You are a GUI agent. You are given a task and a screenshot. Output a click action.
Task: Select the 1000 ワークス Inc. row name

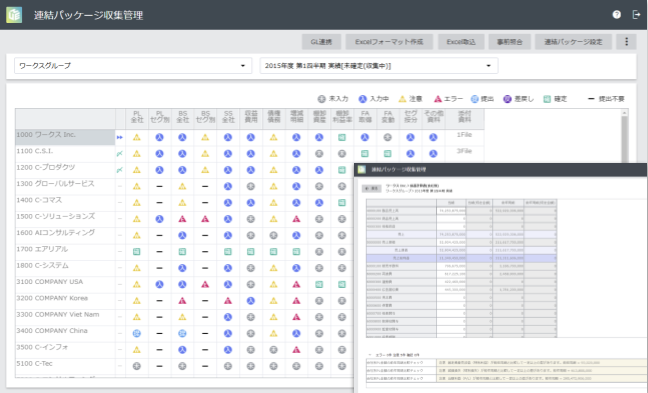[x=46, y=135]
